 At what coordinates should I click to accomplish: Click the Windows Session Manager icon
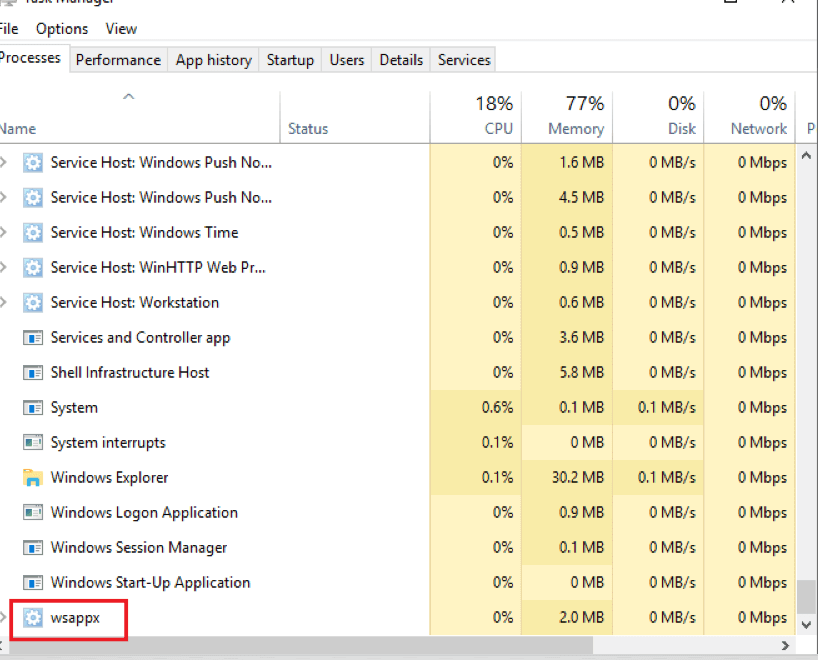click(33, 548)
